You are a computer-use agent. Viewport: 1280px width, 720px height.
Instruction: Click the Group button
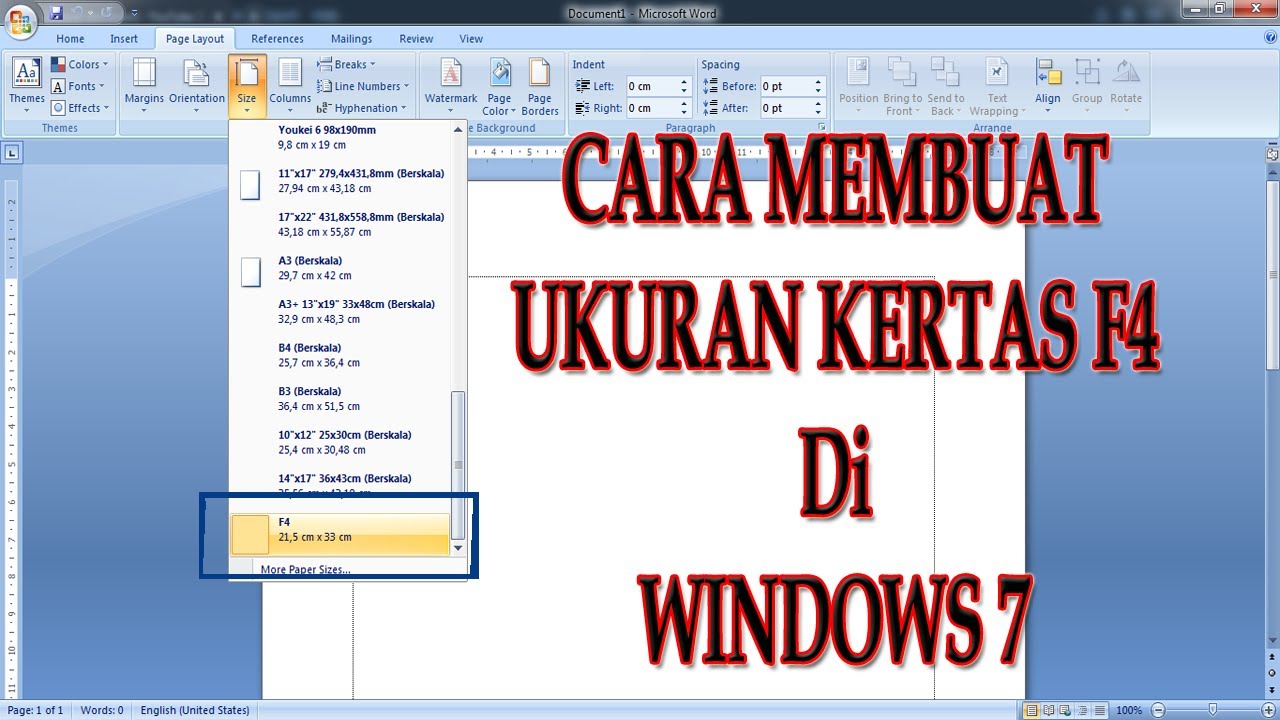pos(1087,86)
